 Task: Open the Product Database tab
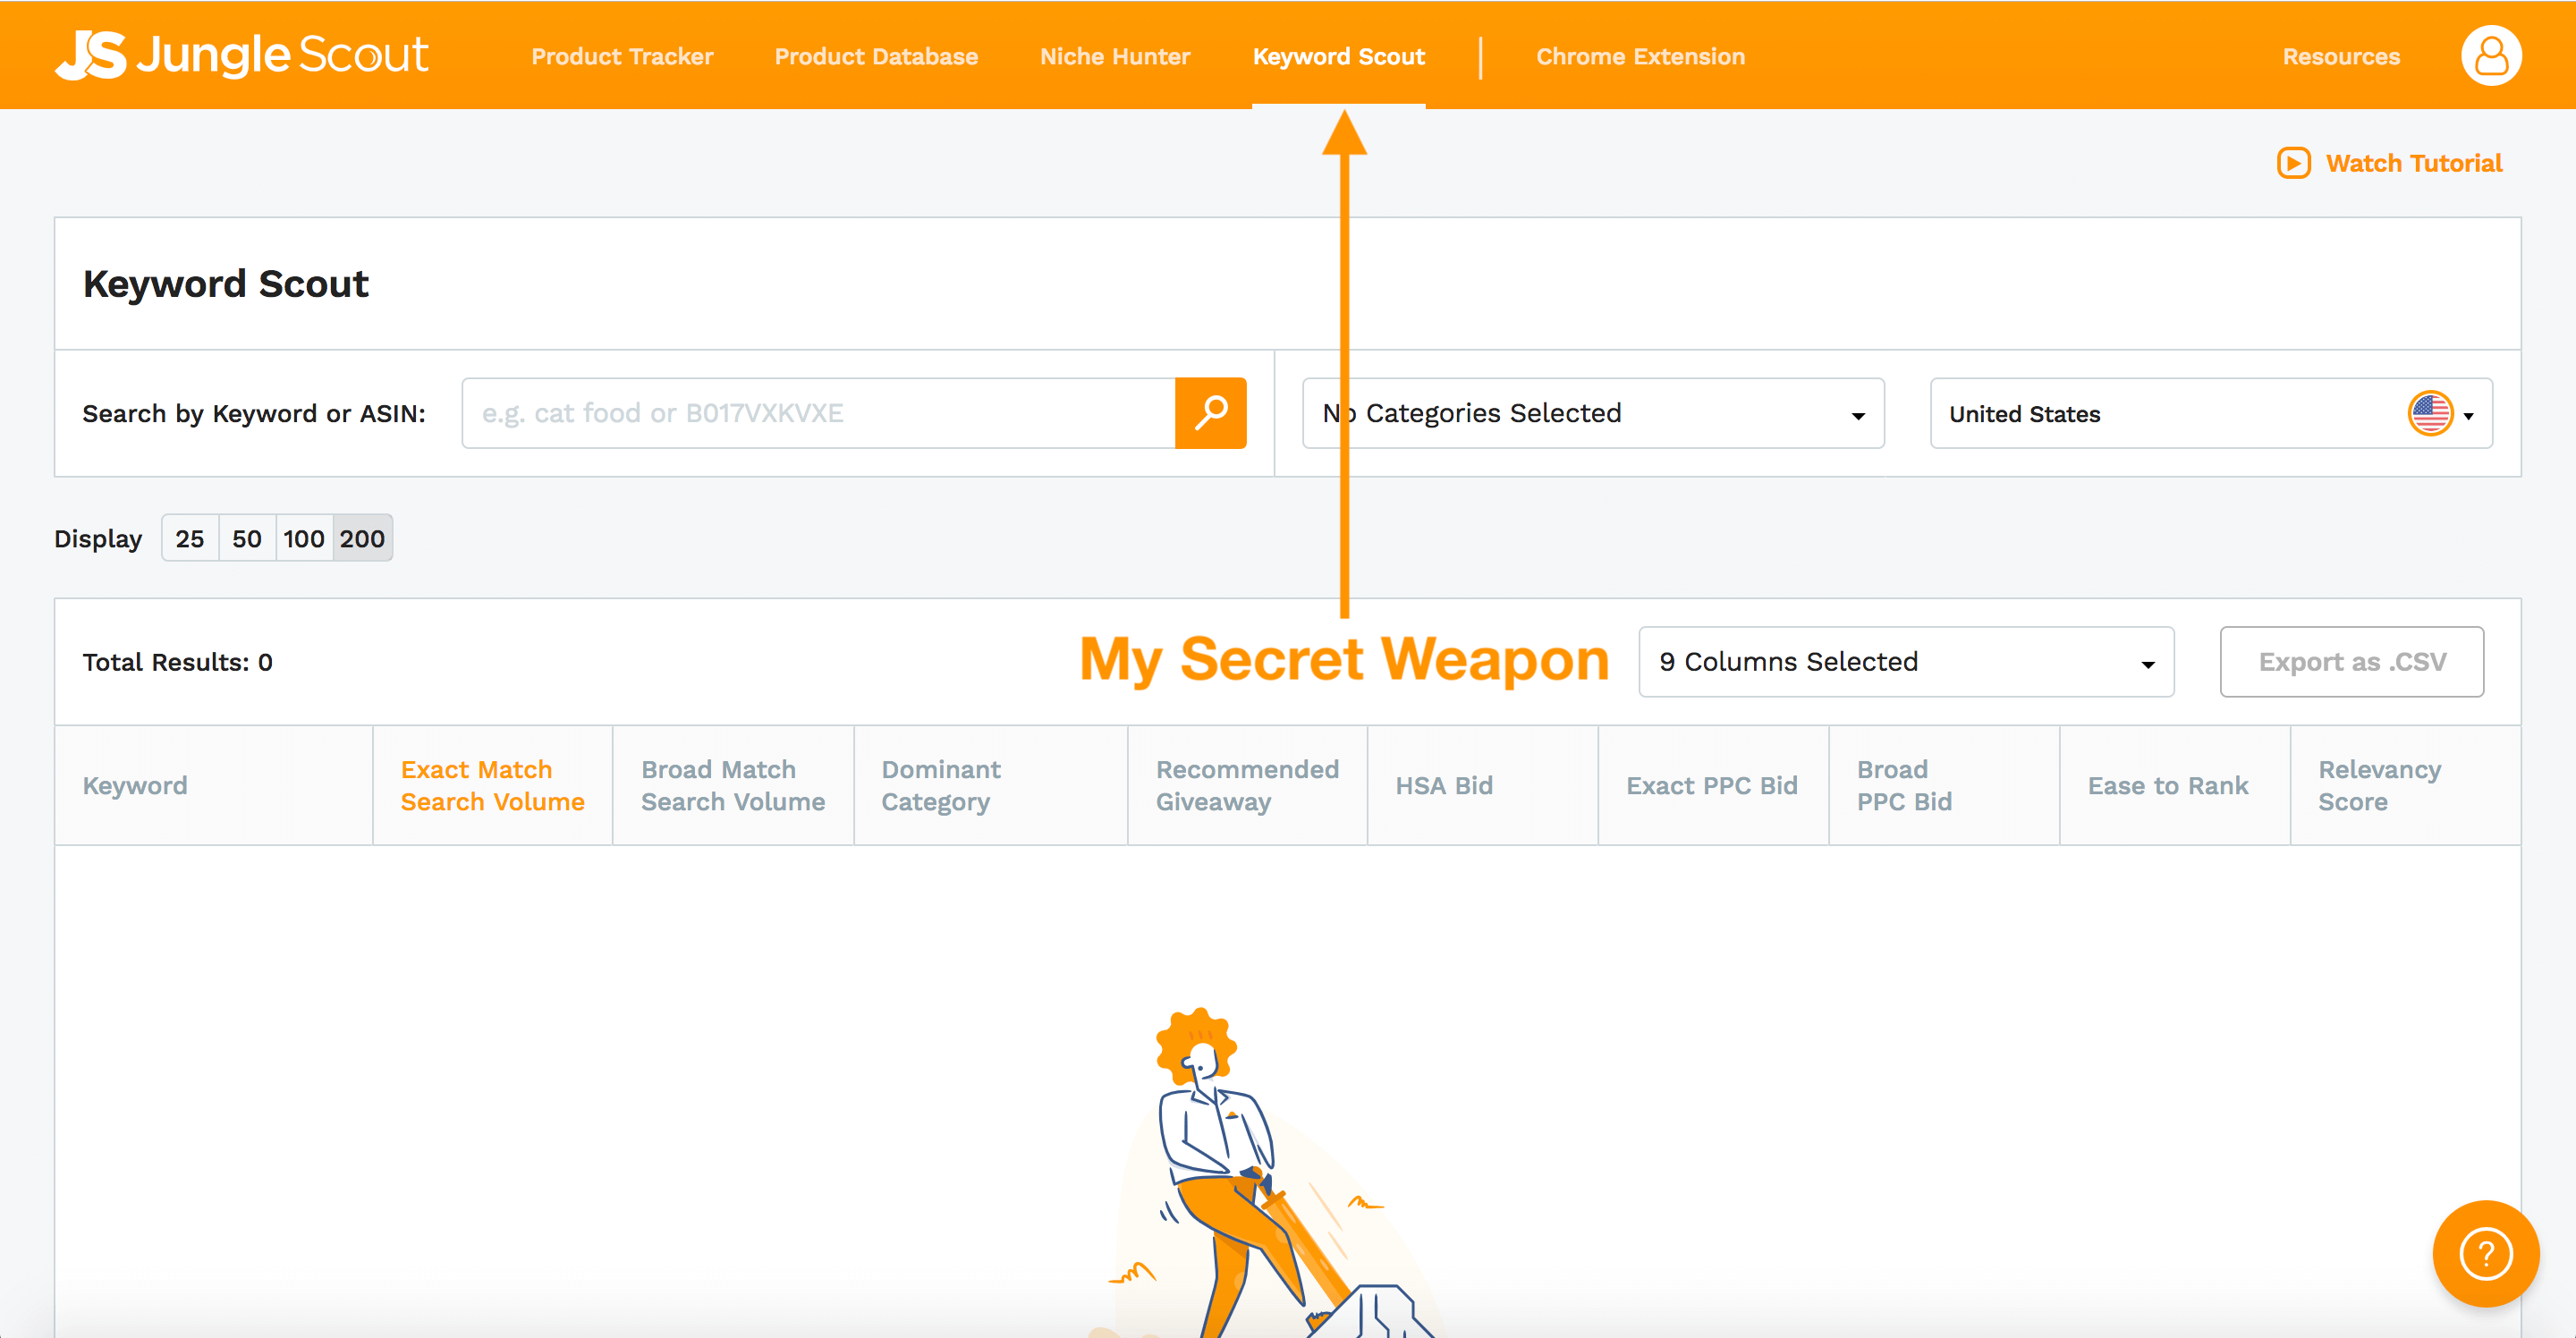click(x=876, y=57)
